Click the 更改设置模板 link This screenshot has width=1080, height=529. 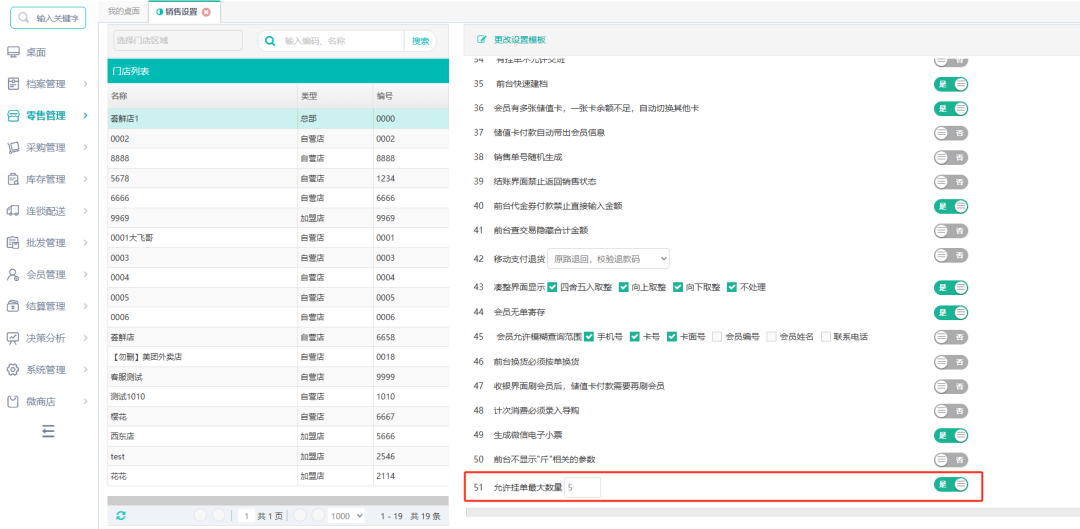coord(520,40)
